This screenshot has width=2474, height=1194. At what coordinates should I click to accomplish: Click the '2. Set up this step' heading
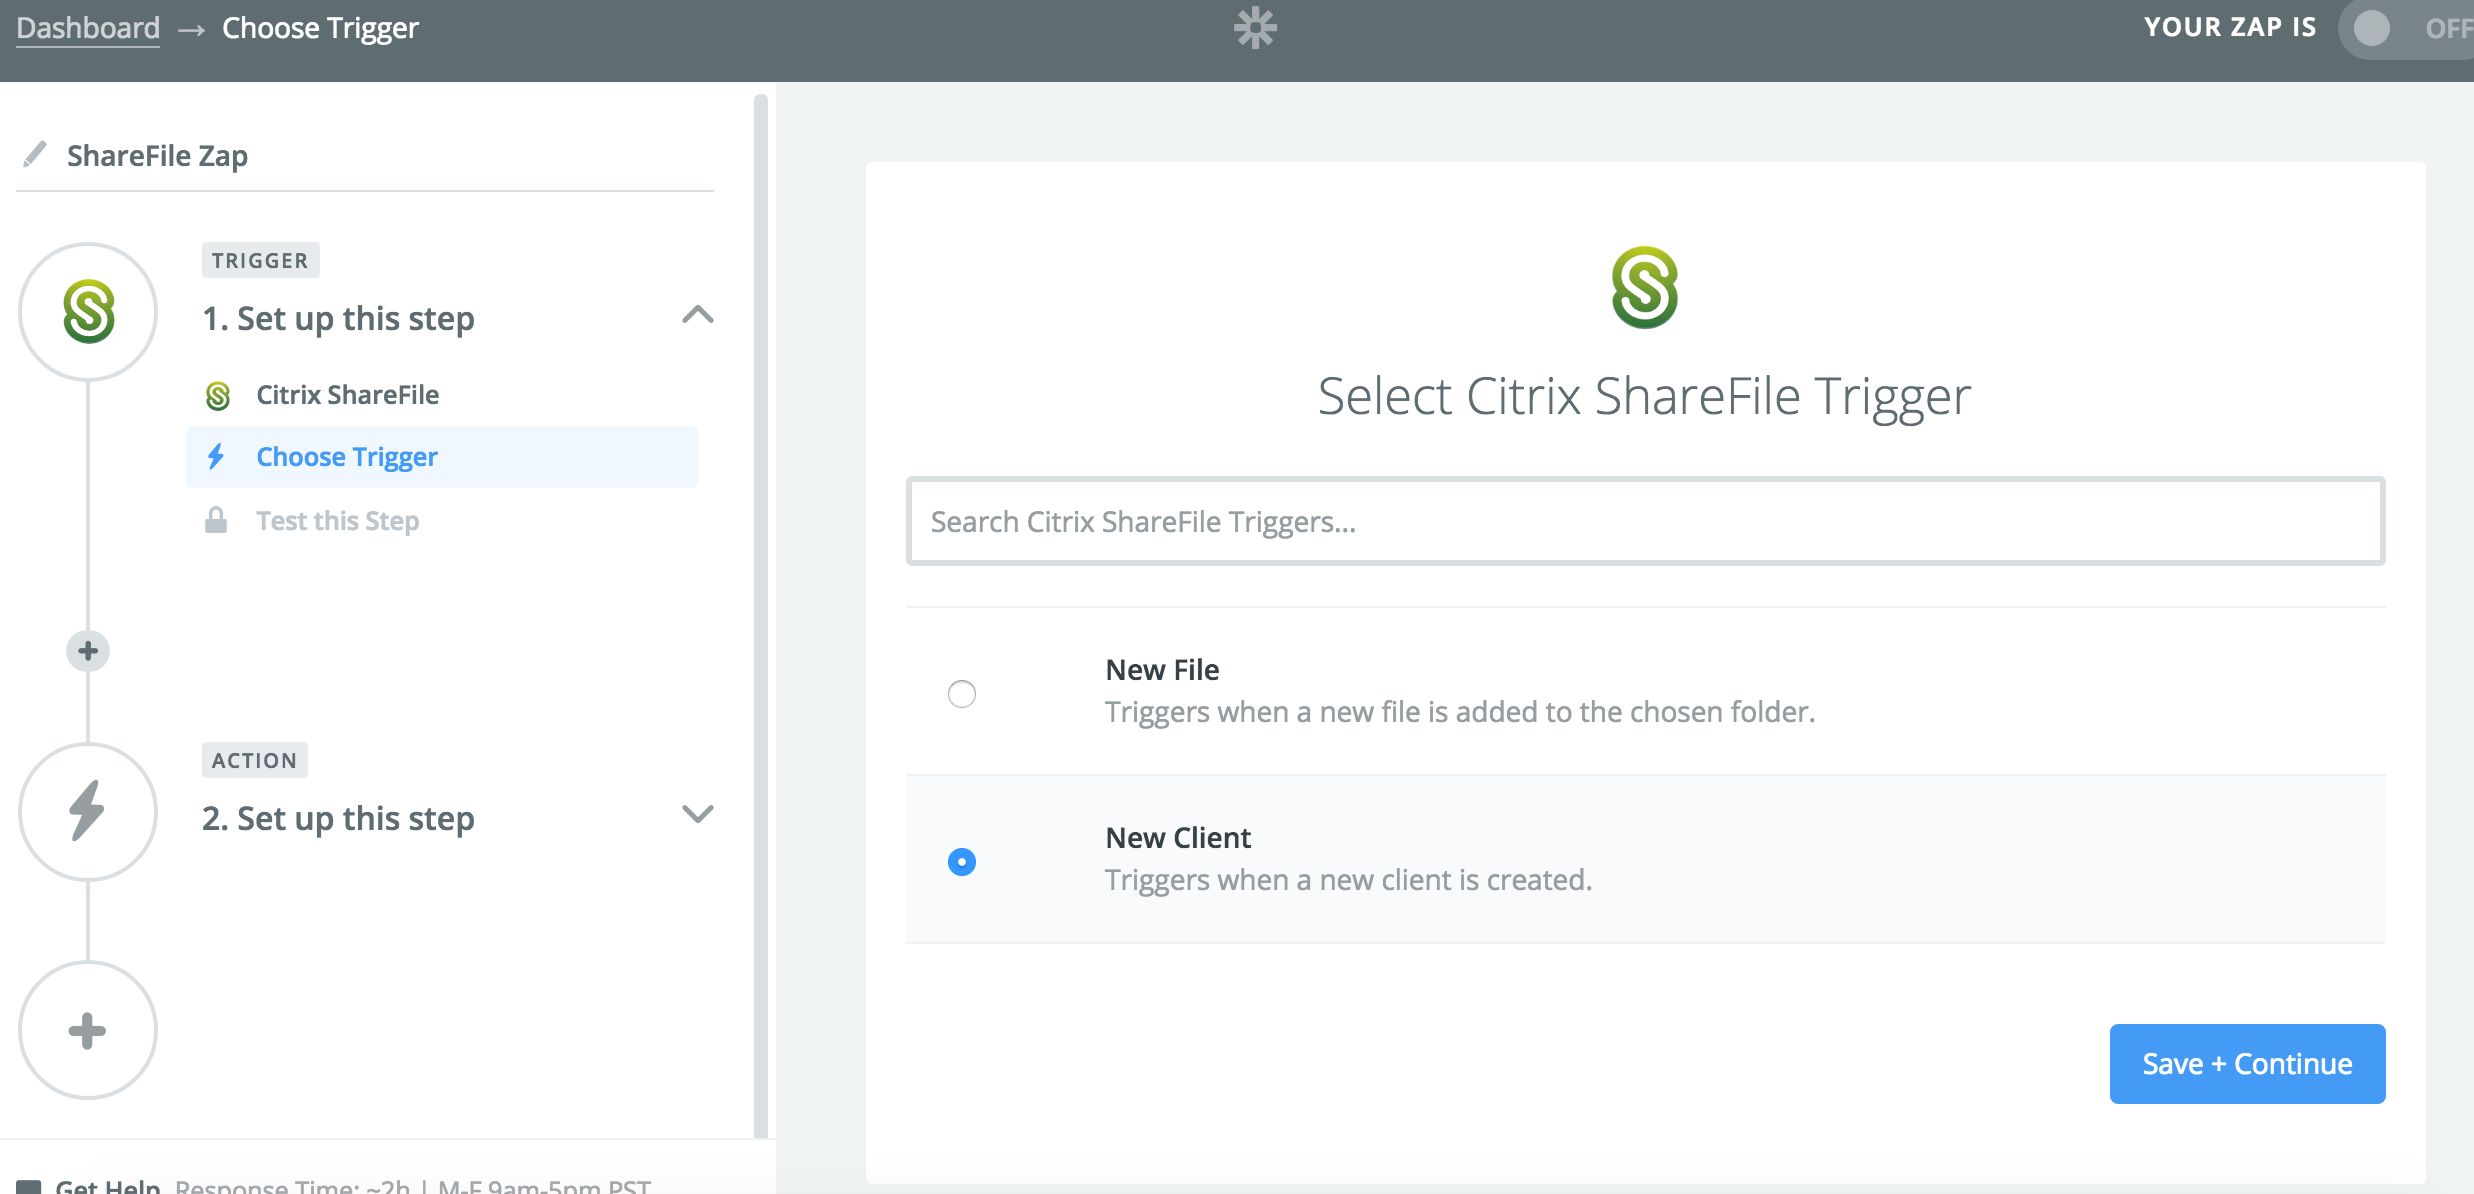(x=338, y=818)
